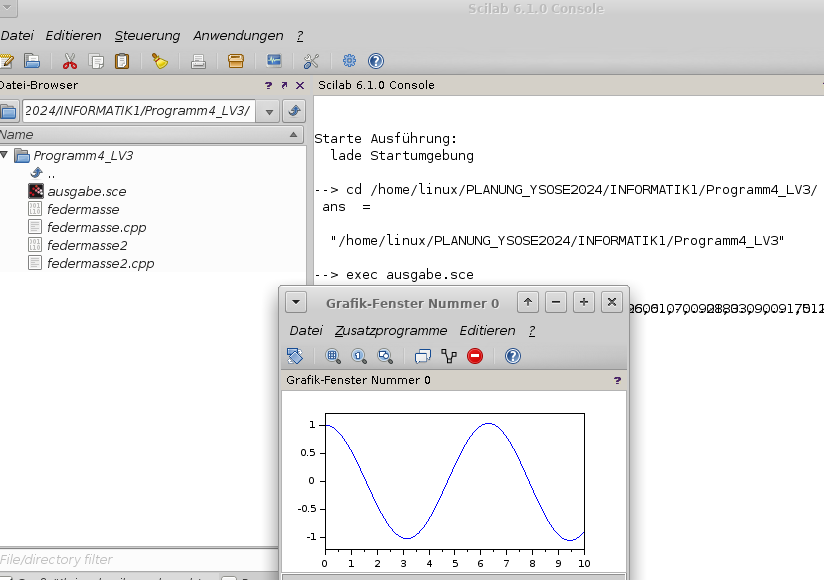Open Scilab help from the main toolbar
Screen dimensions: 824x580
[376, 61]
